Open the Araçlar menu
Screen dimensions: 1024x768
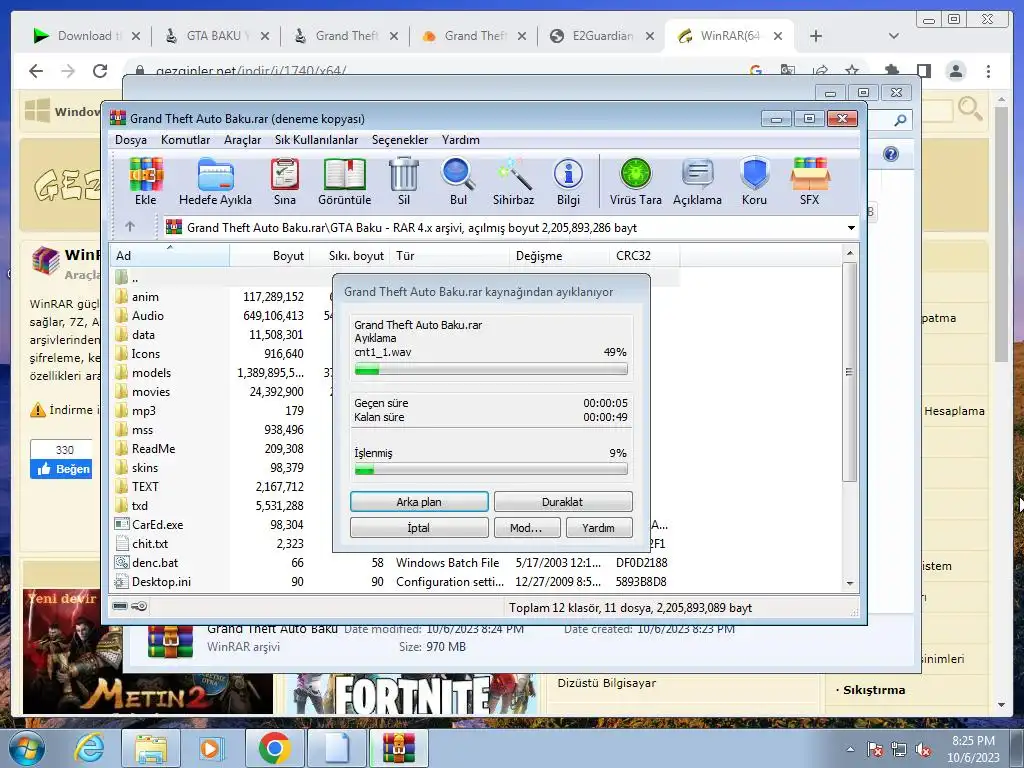coord(242,140)
